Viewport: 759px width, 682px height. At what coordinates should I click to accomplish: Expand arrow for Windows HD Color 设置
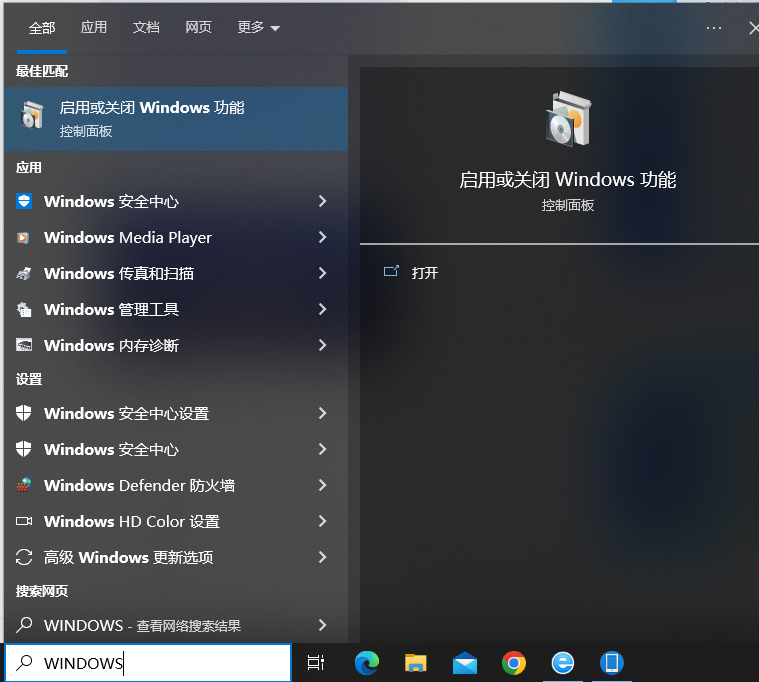322,522
